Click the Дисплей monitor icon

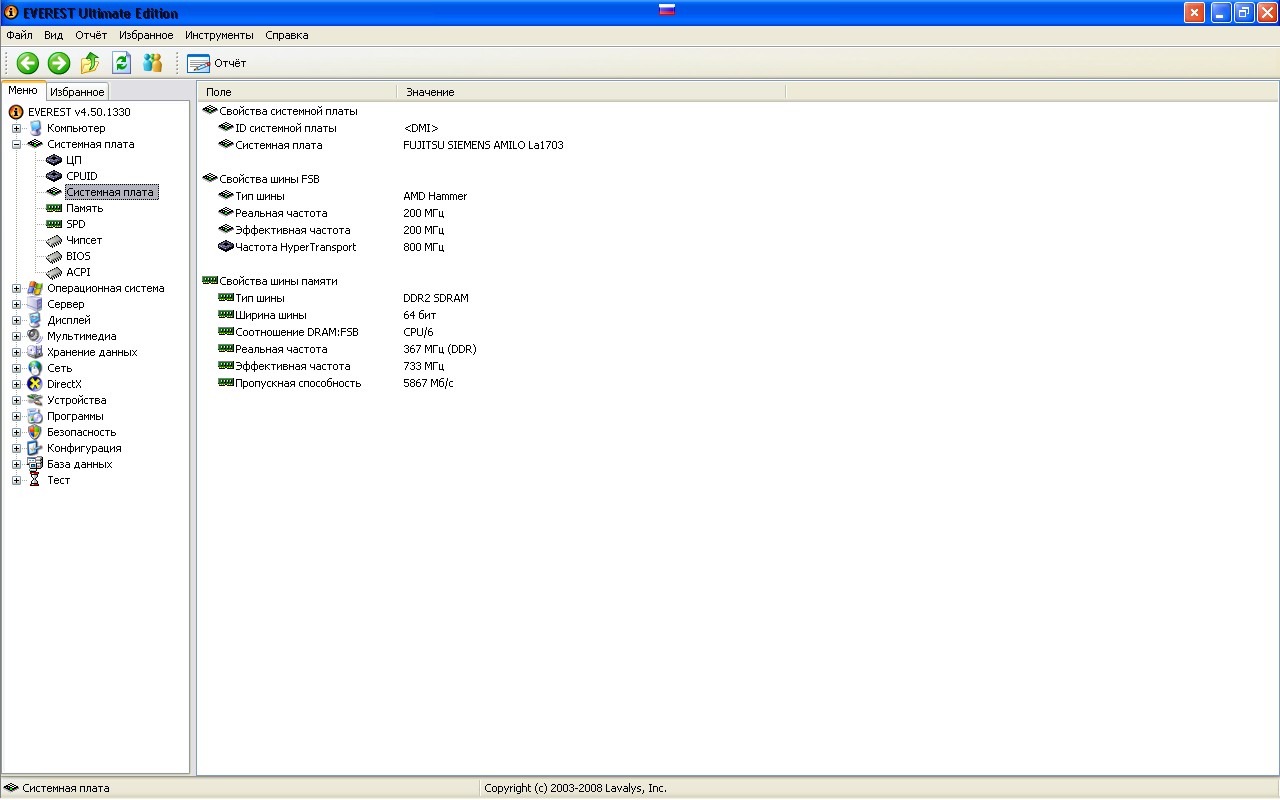pos(35,320)
